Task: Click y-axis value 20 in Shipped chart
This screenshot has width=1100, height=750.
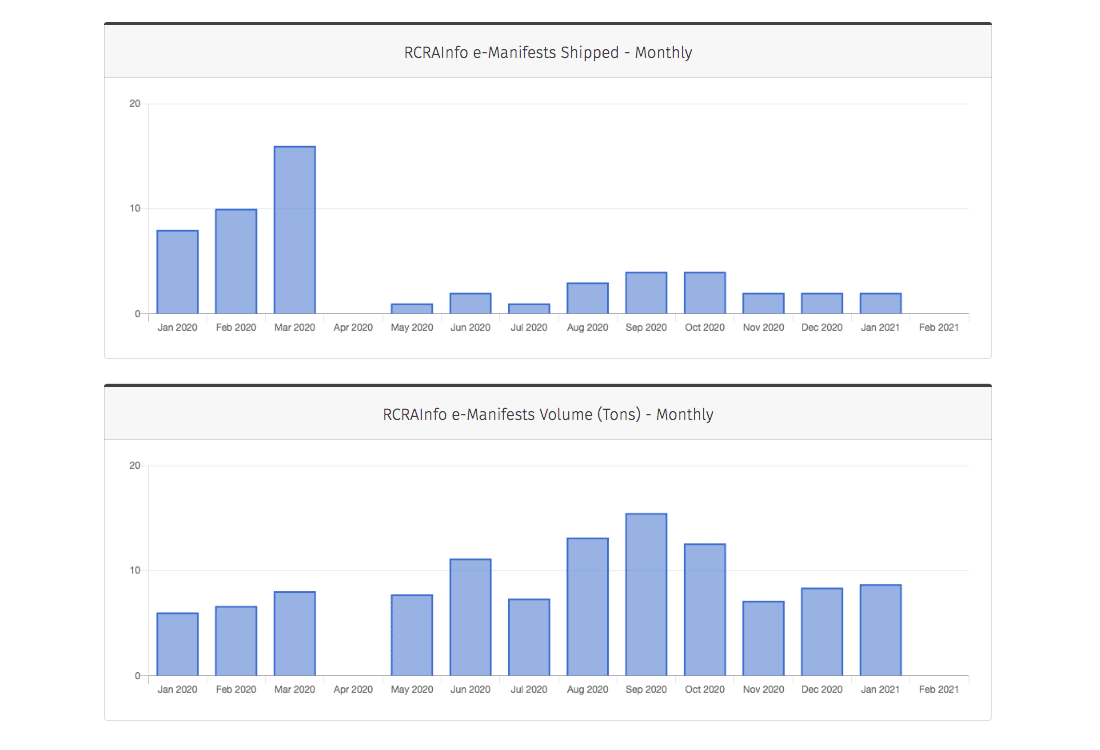Action: click(x=135, y=104)
